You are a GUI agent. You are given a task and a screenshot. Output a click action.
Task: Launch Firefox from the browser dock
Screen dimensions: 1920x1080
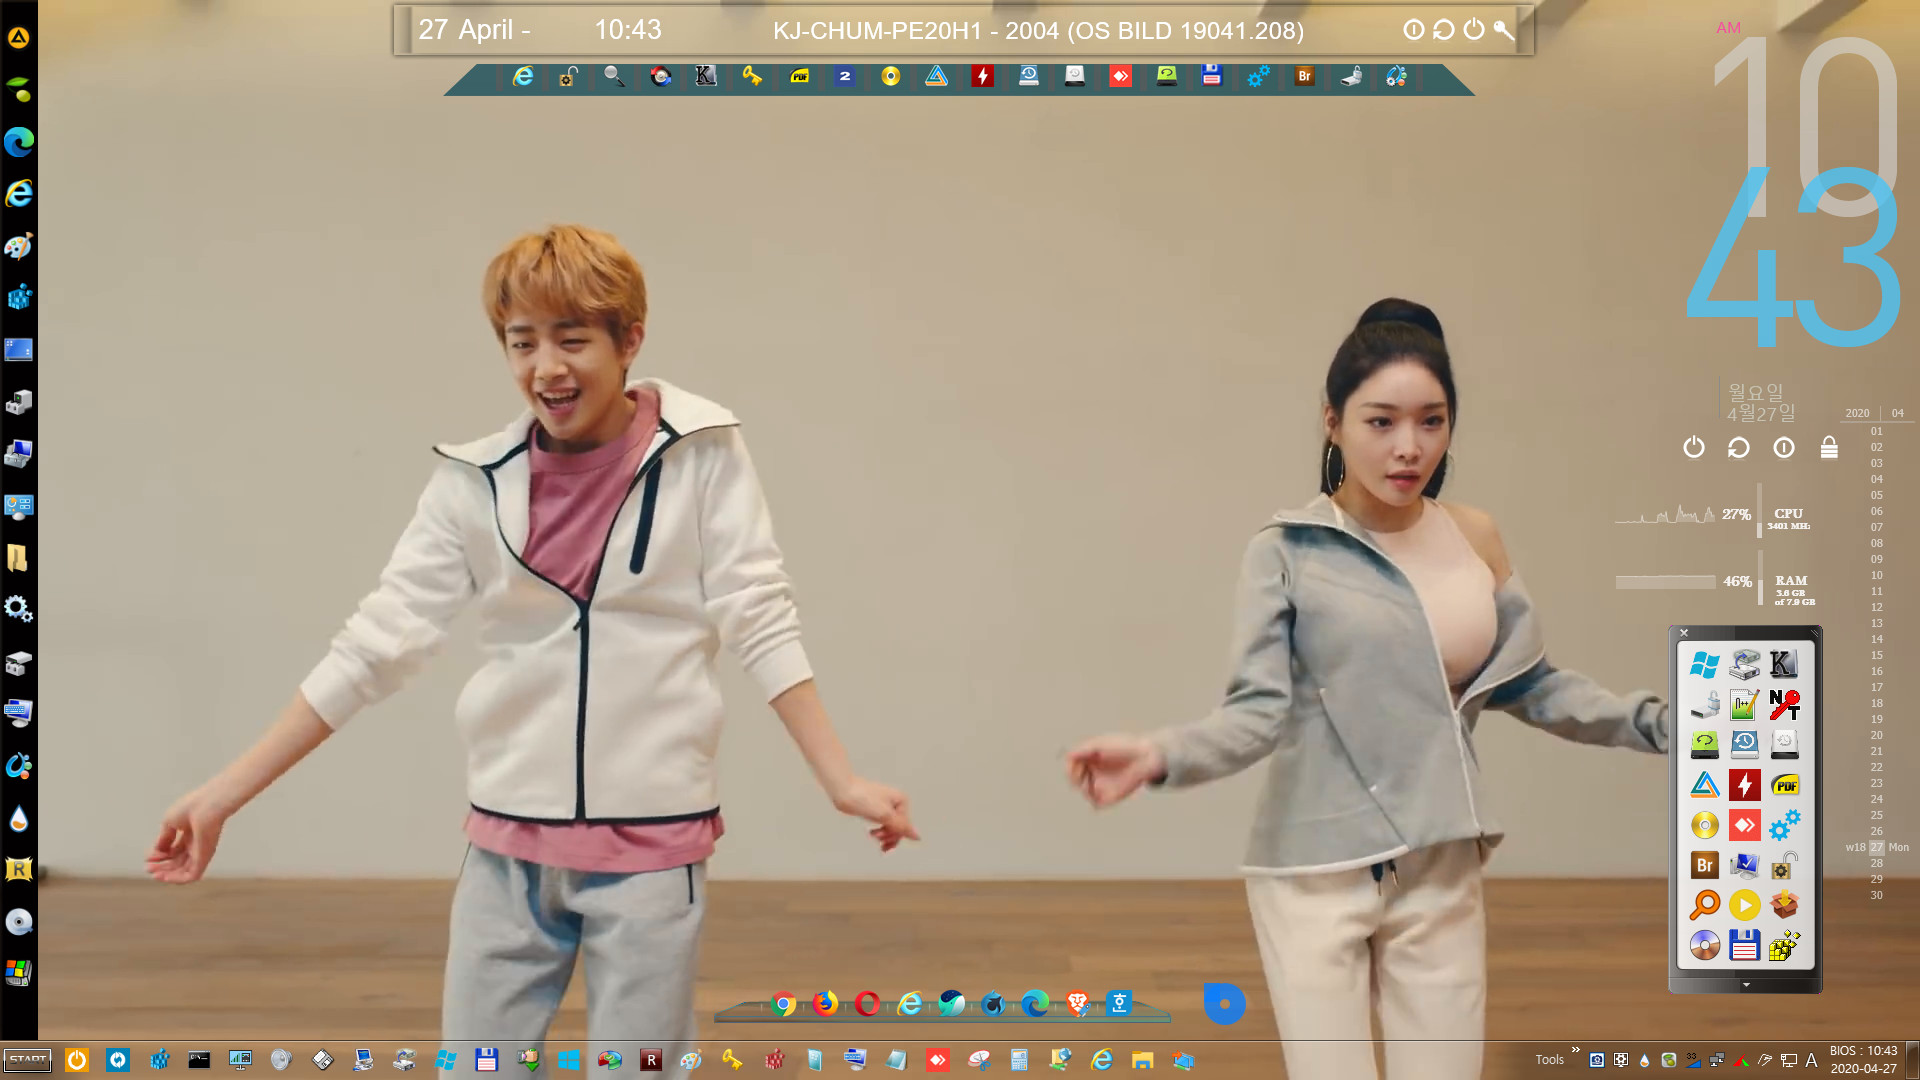point(825,1003)
